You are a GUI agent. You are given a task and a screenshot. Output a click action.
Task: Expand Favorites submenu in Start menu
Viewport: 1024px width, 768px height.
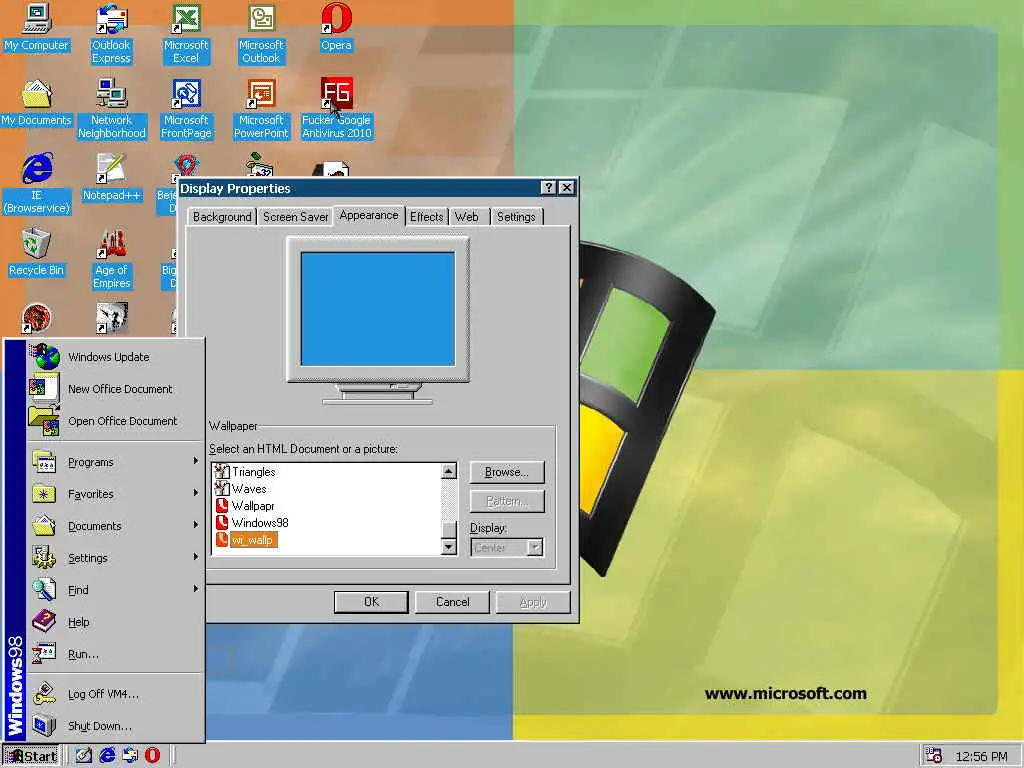116,494
